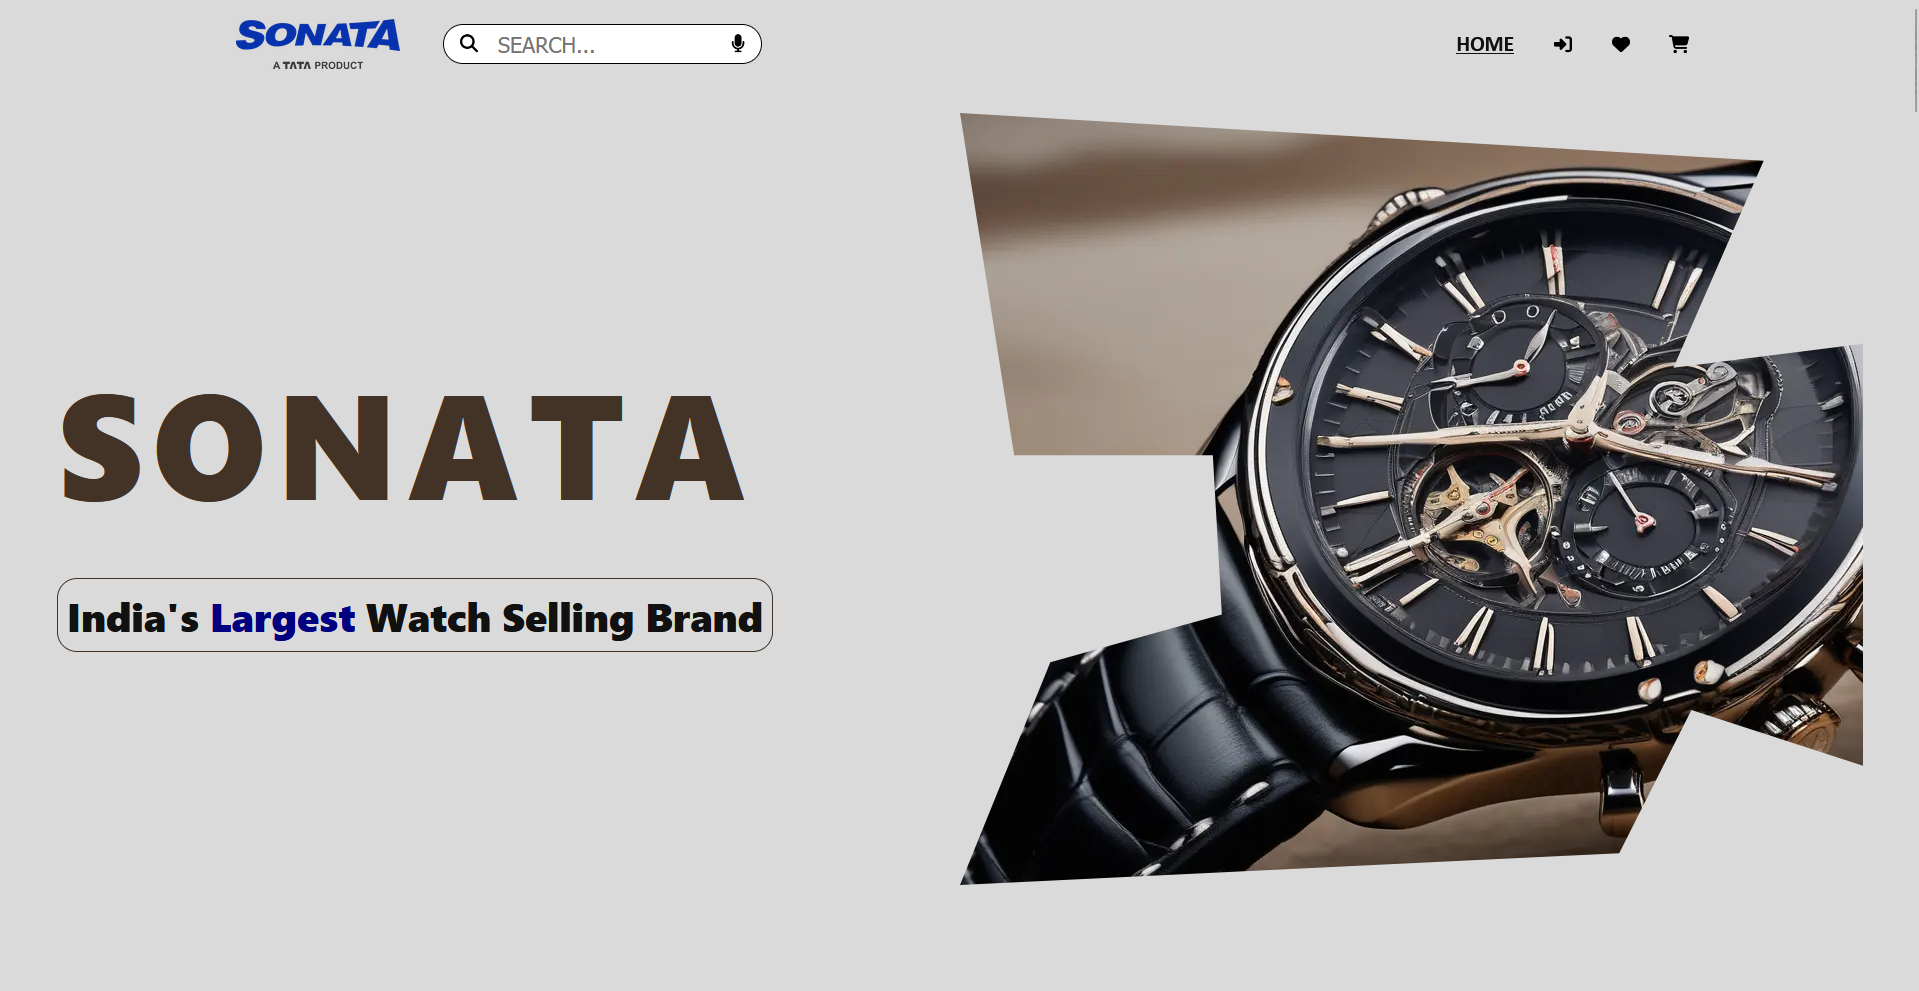Activate the microphone voice search icon

pyautogui.click(x=738, y=44)
